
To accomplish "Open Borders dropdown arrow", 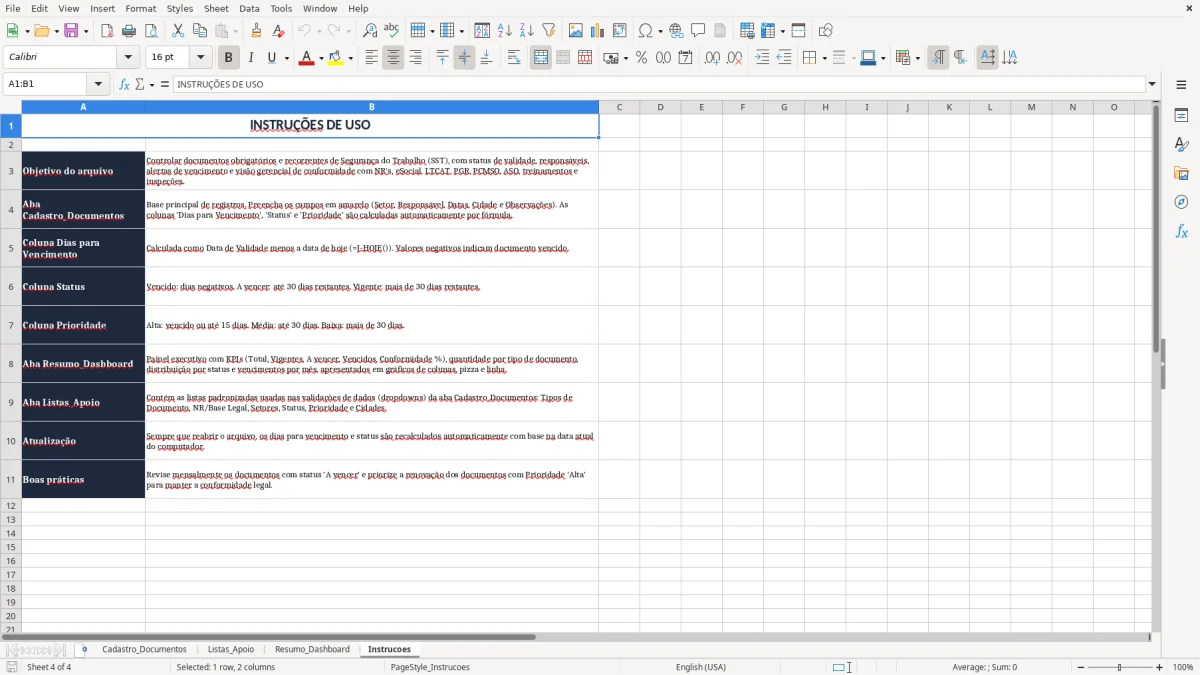I will pyautogui.click(x=827, y=58).
